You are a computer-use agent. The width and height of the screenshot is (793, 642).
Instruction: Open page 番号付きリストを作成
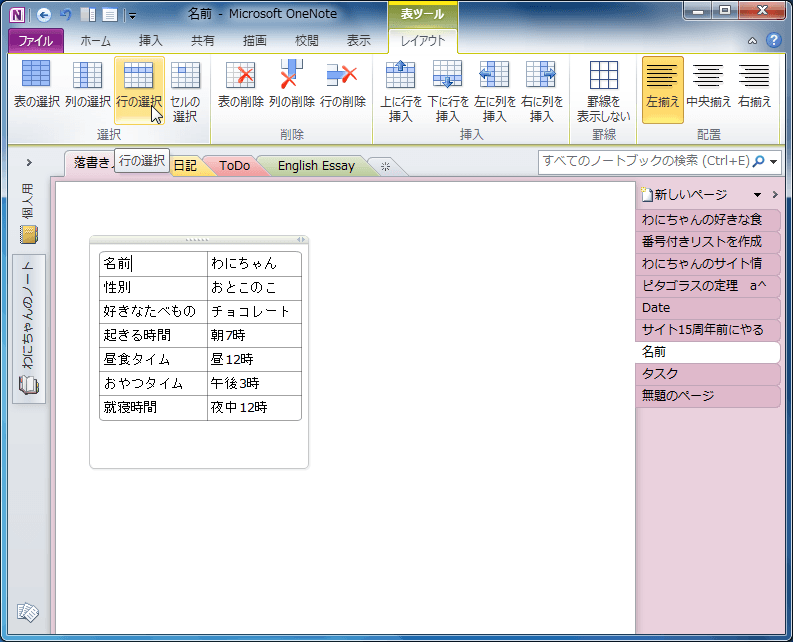708,242
